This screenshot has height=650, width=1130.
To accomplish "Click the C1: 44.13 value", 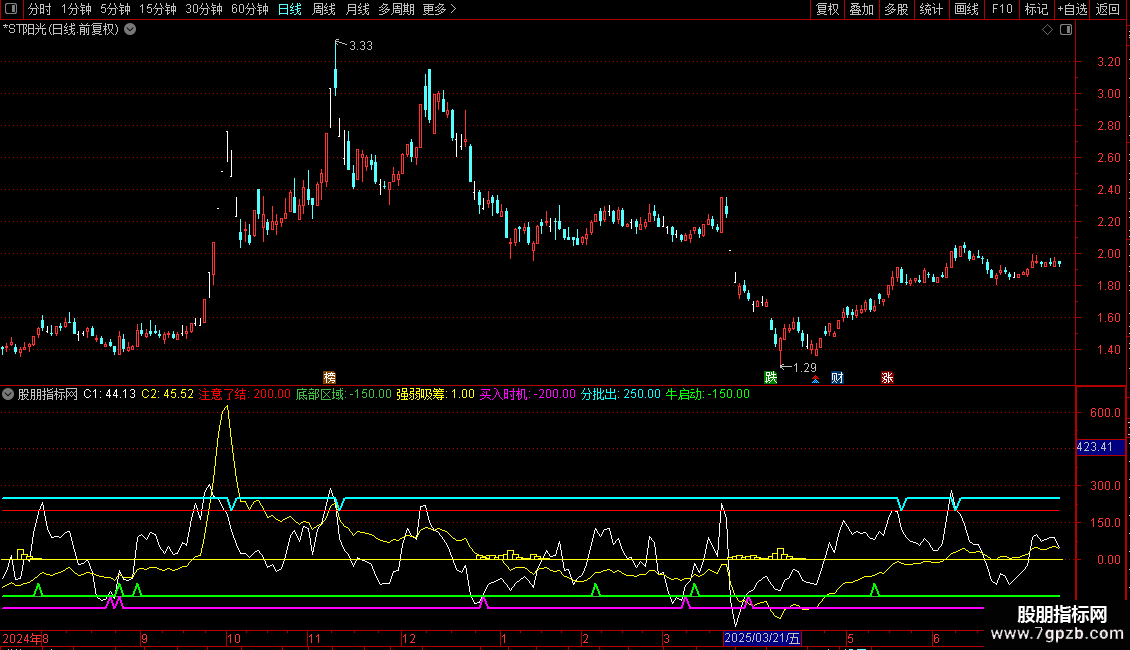I will (x=110, y=394).
